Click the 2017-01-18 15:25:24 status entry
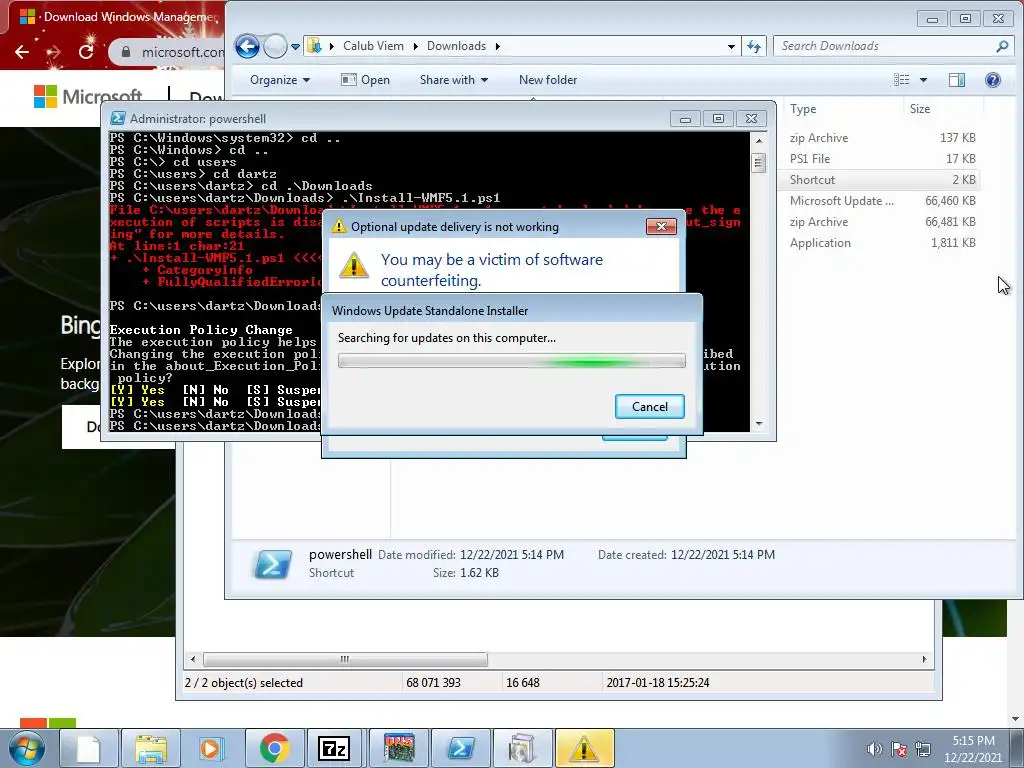Screen dimensions: 1024x768 (658, 682)
